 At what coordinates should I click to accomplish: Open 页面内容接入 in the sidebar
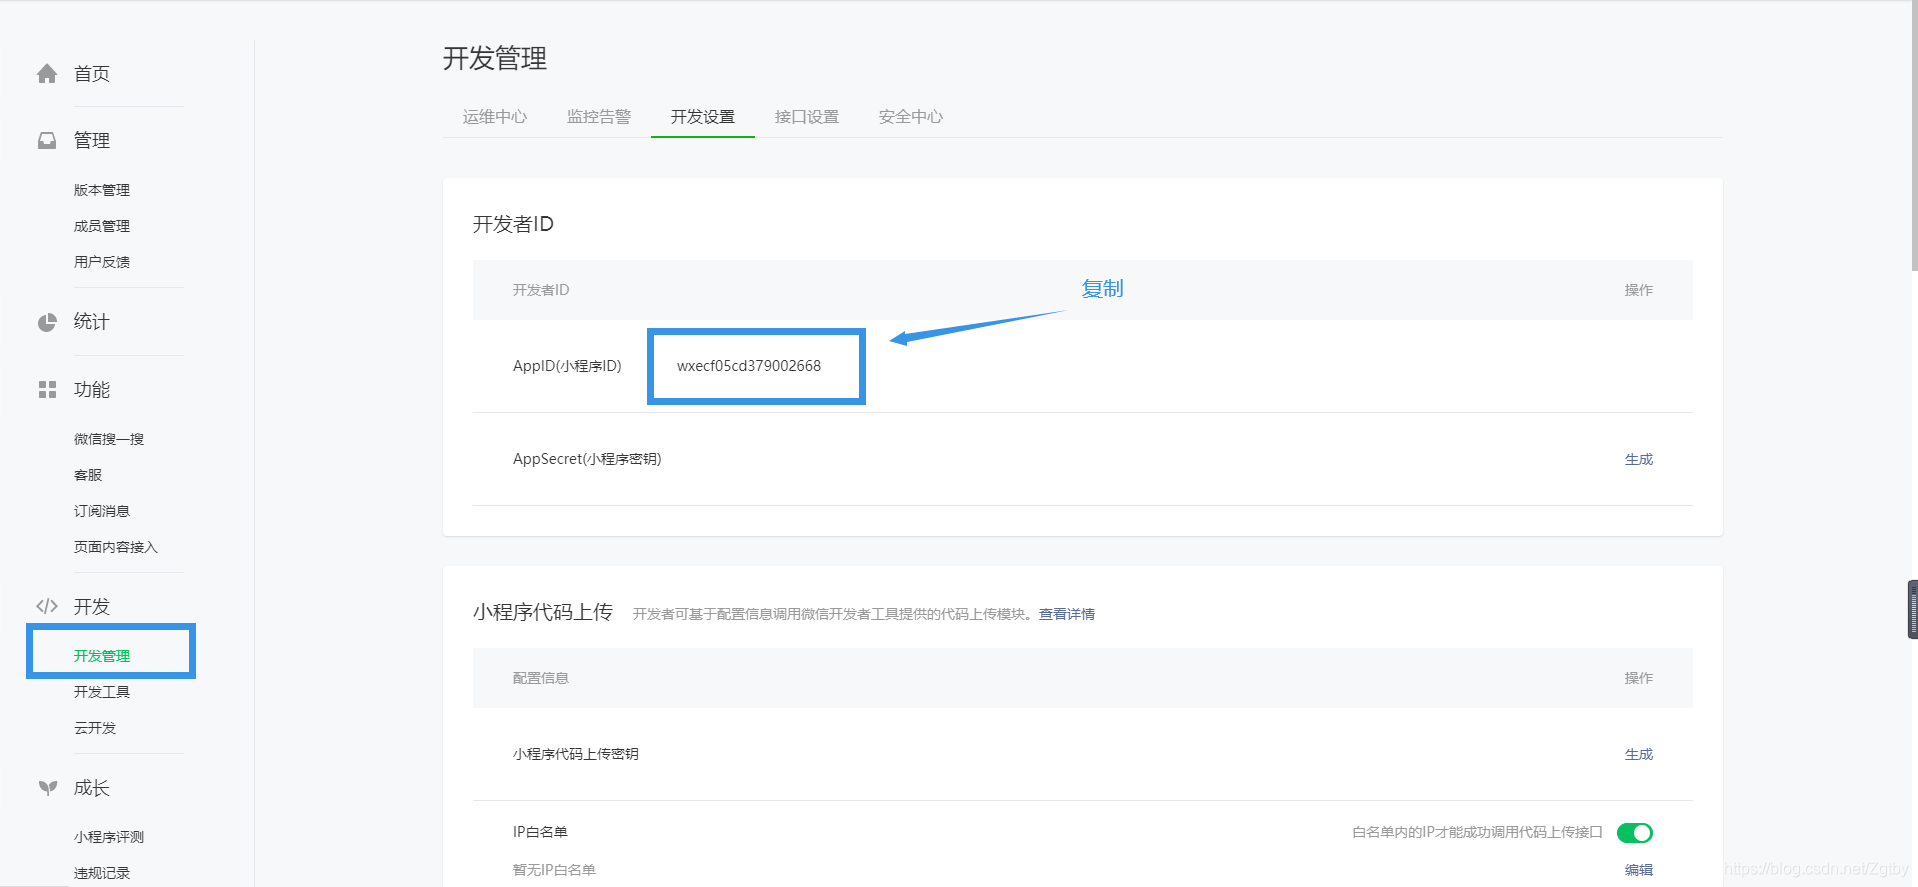click(x=116, y=547)
